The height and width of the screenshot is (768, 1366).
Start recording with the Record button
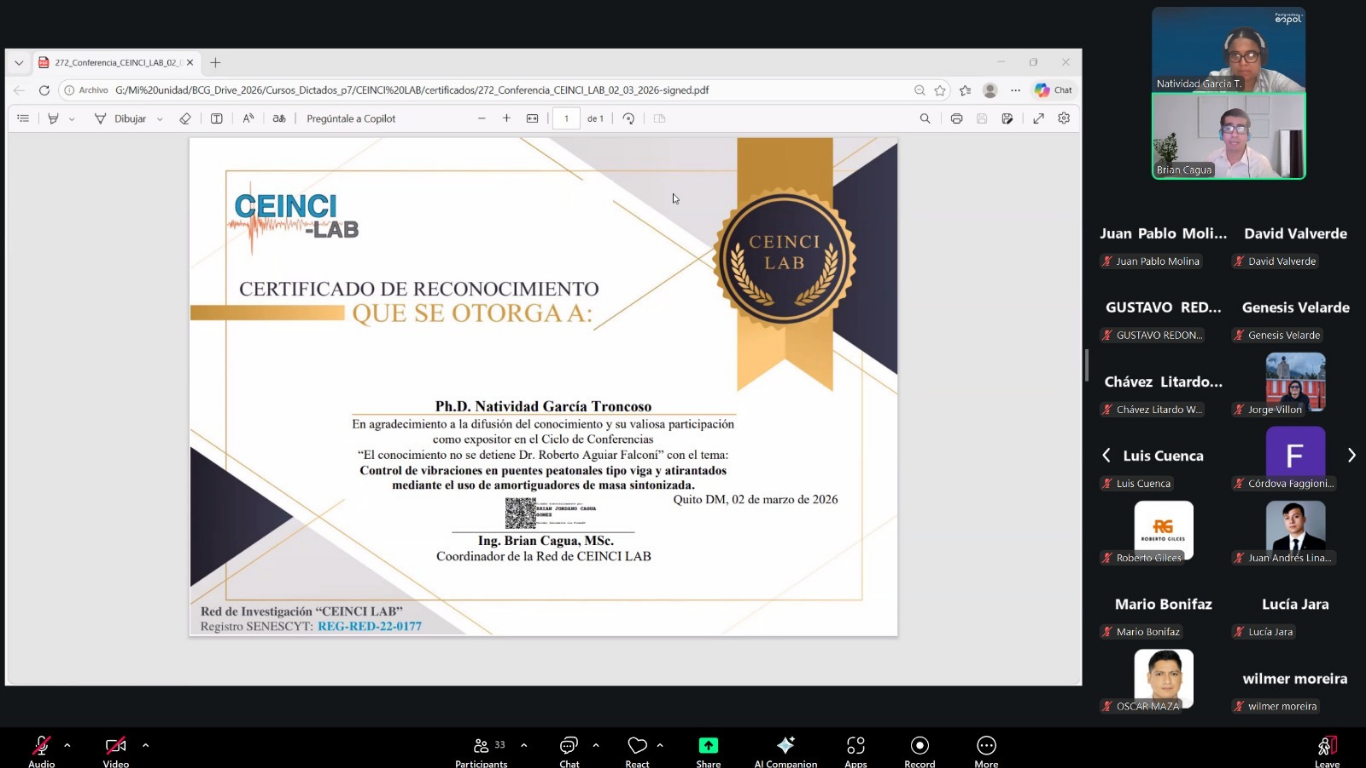(x=919, y=746)
